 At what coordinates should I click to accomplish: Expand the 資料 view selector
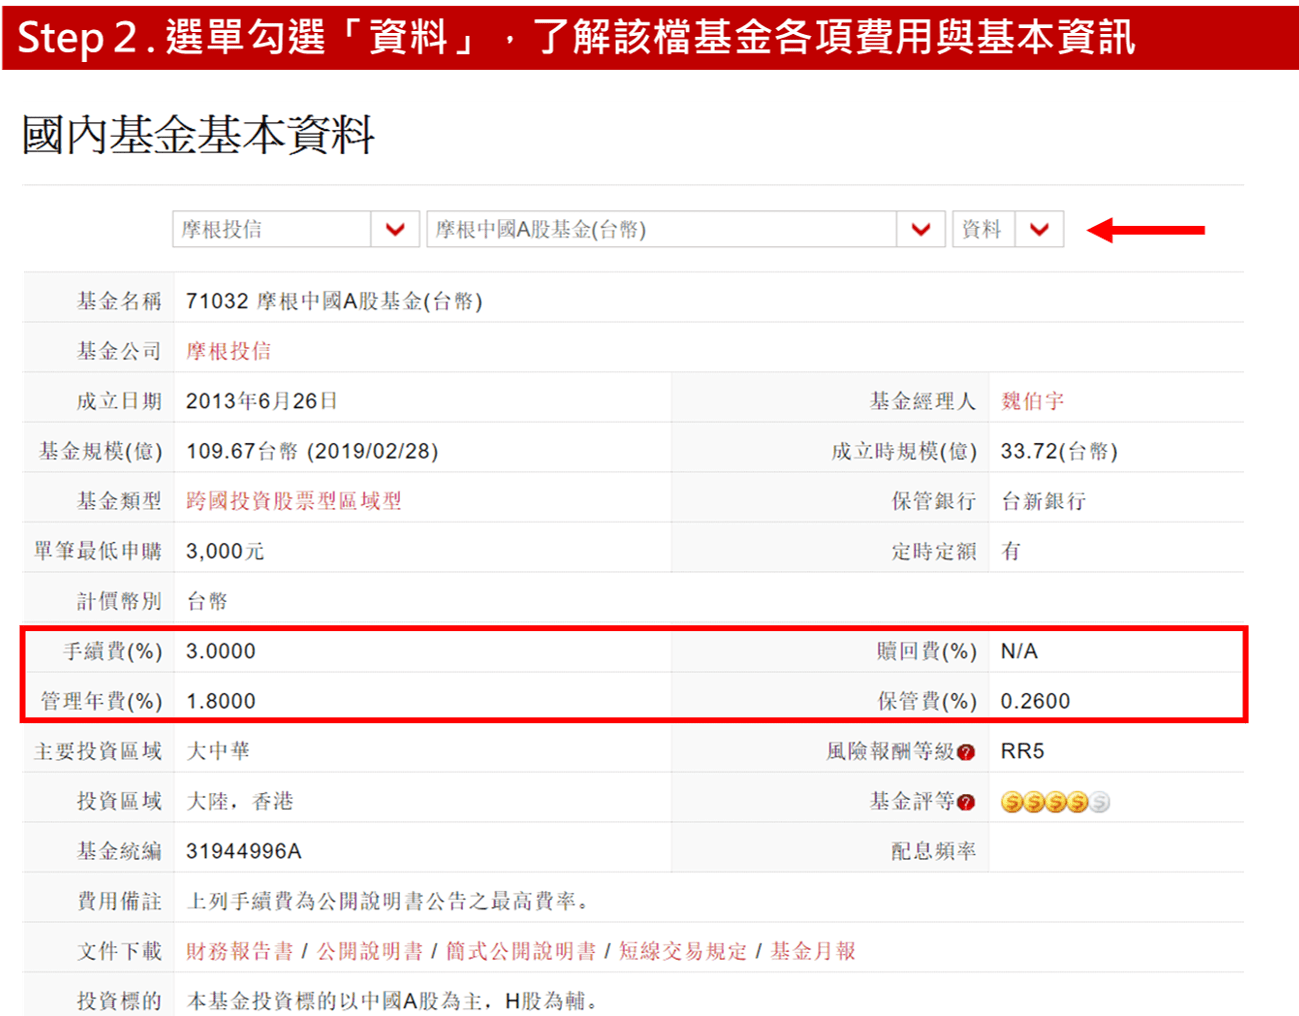pos(982,230)
